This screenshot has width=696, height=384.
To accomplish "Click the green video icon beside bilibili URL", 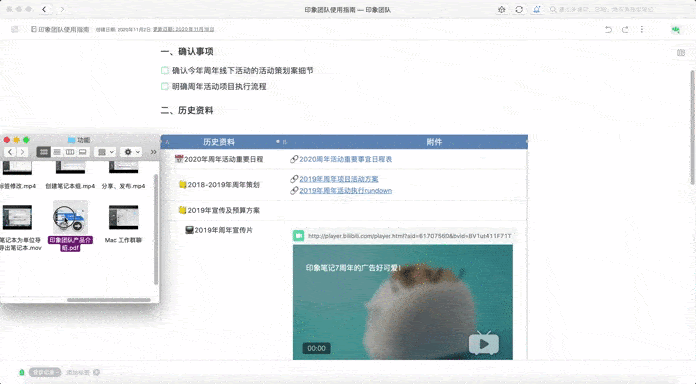I will [x=298, y=236].
